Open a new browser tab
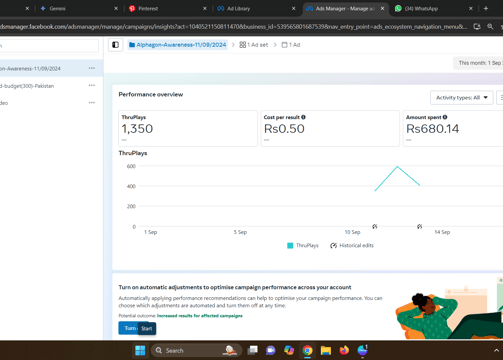503x360 pixels. click(486, 9)
